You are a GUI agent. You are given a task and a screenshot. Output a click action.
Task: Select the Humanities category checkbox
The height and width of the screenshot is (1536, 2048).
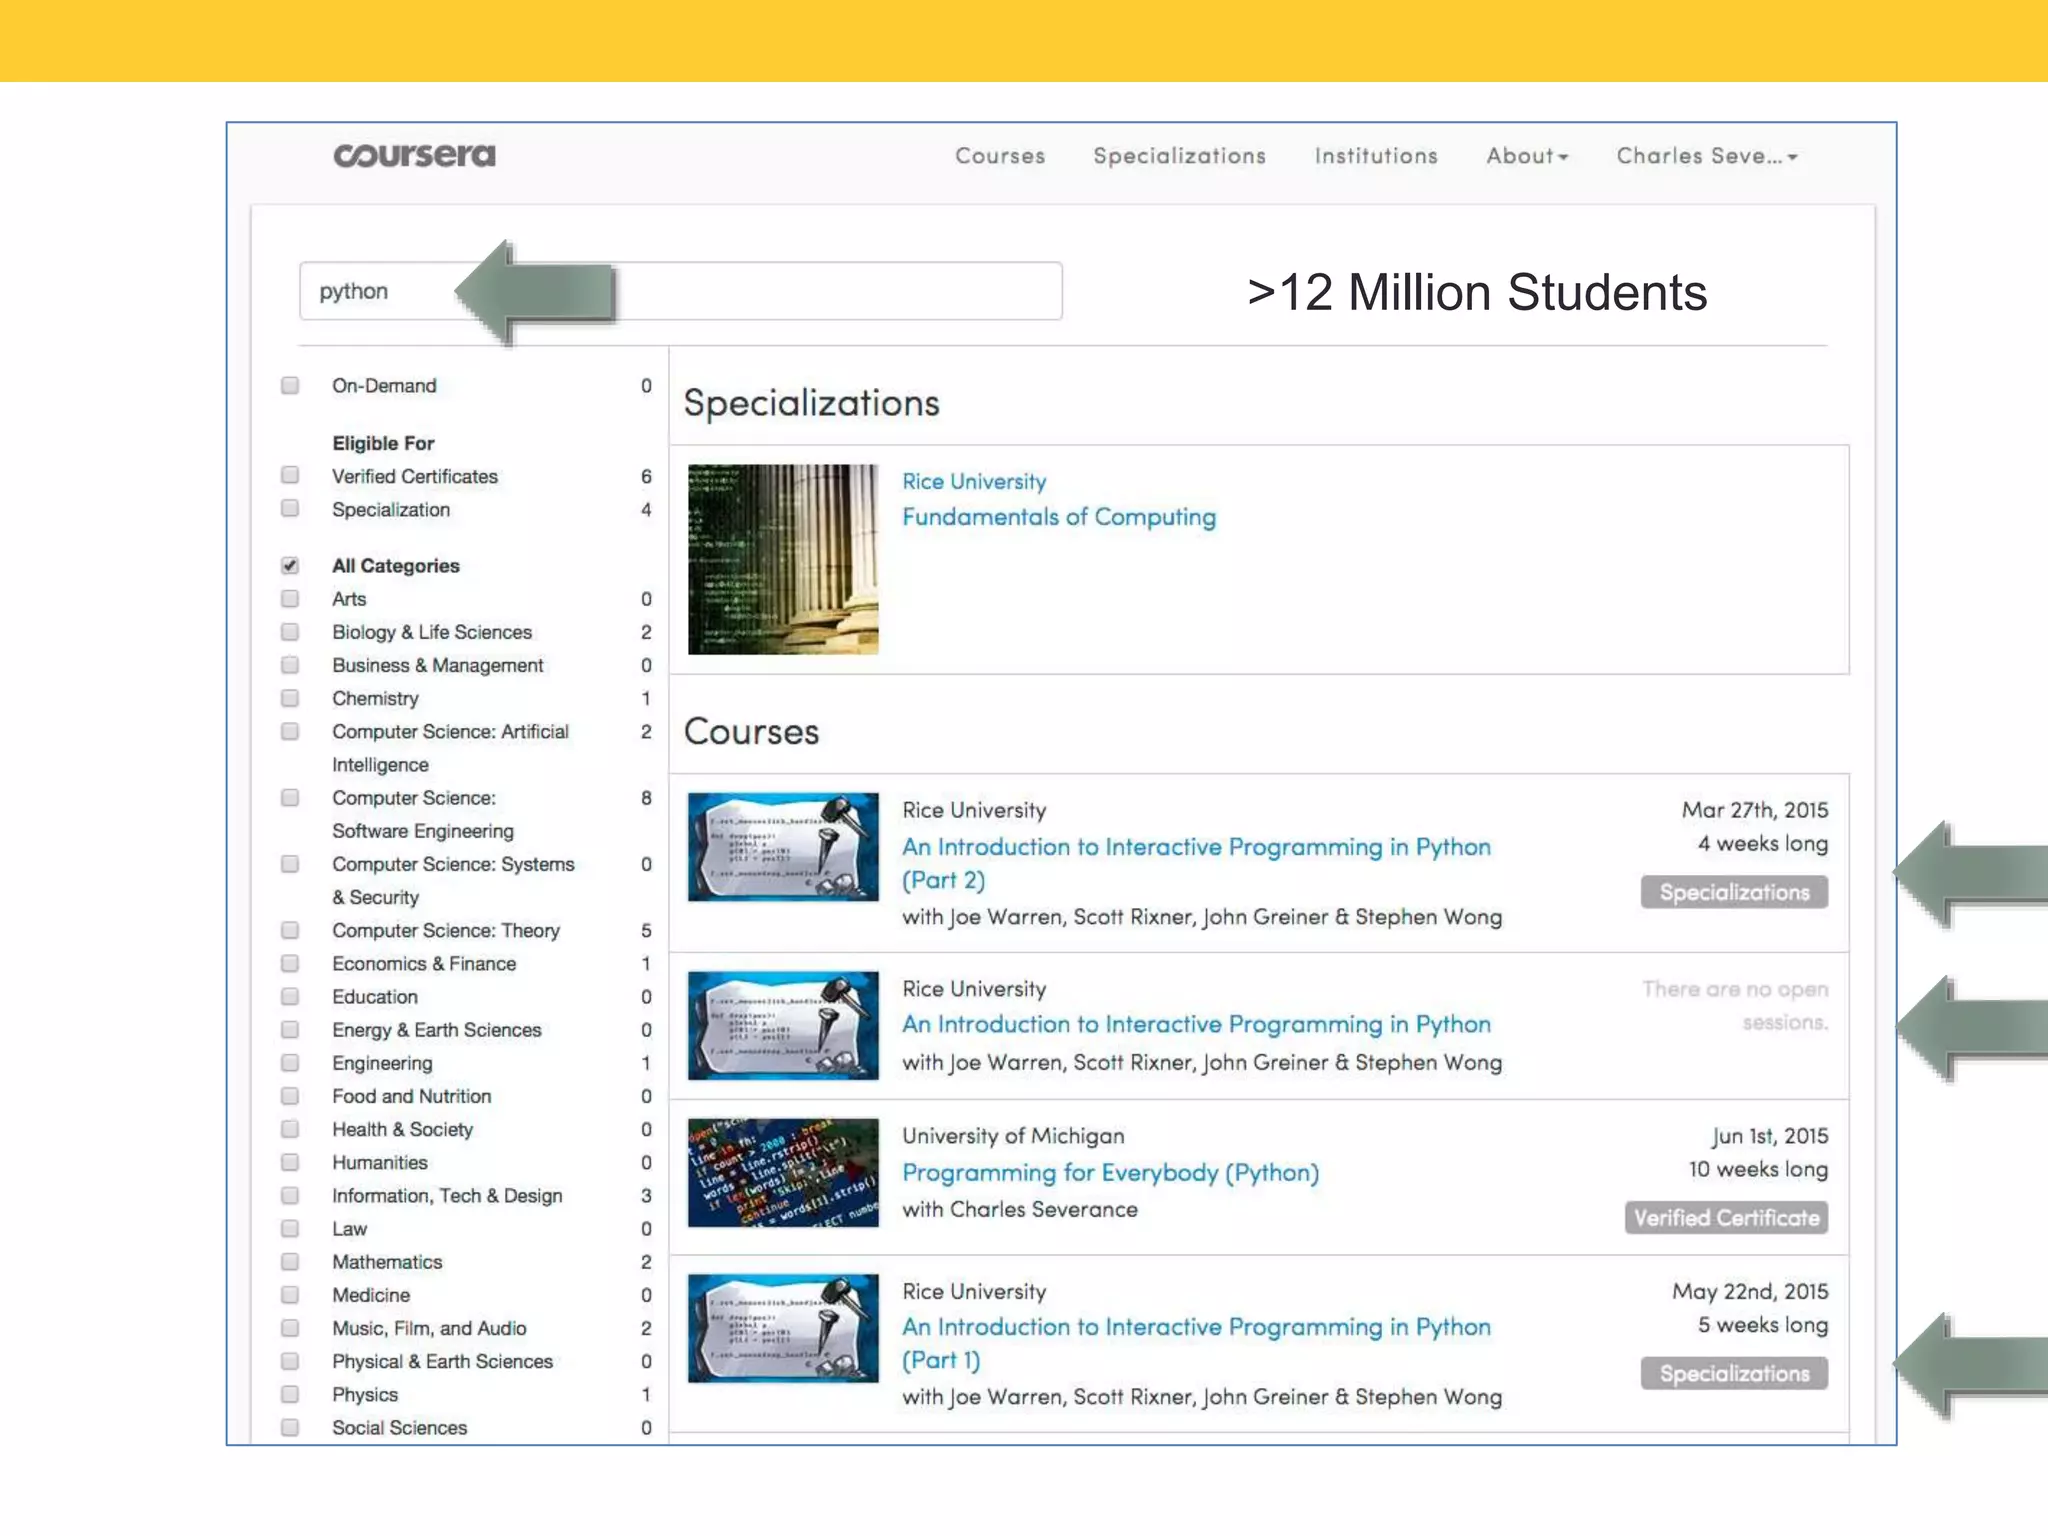(290, 1162)
